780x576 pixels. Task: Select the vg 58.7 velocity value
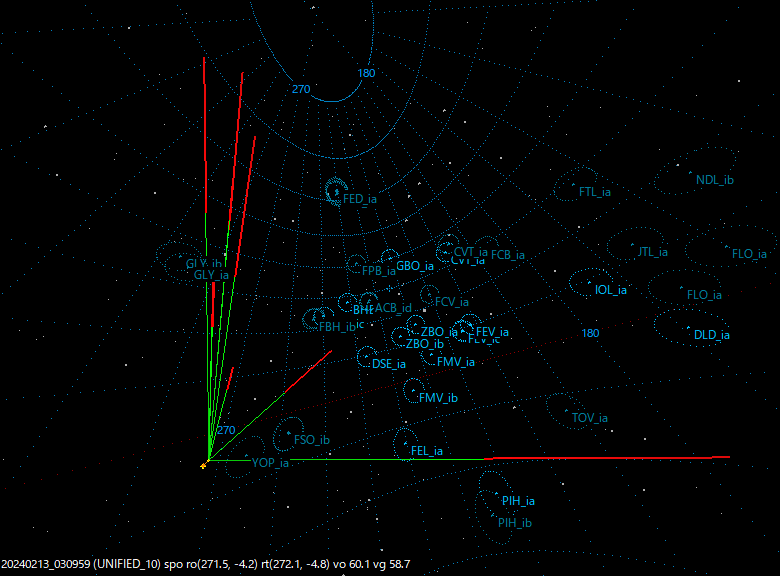[x=392, y=564]
